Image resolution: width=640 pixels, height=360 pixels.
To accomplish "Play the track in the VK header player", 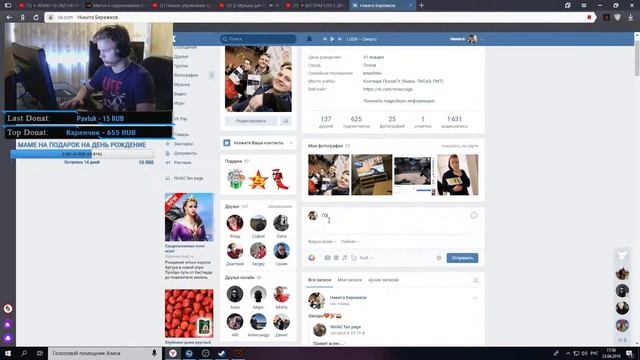I will pos(332,39).
